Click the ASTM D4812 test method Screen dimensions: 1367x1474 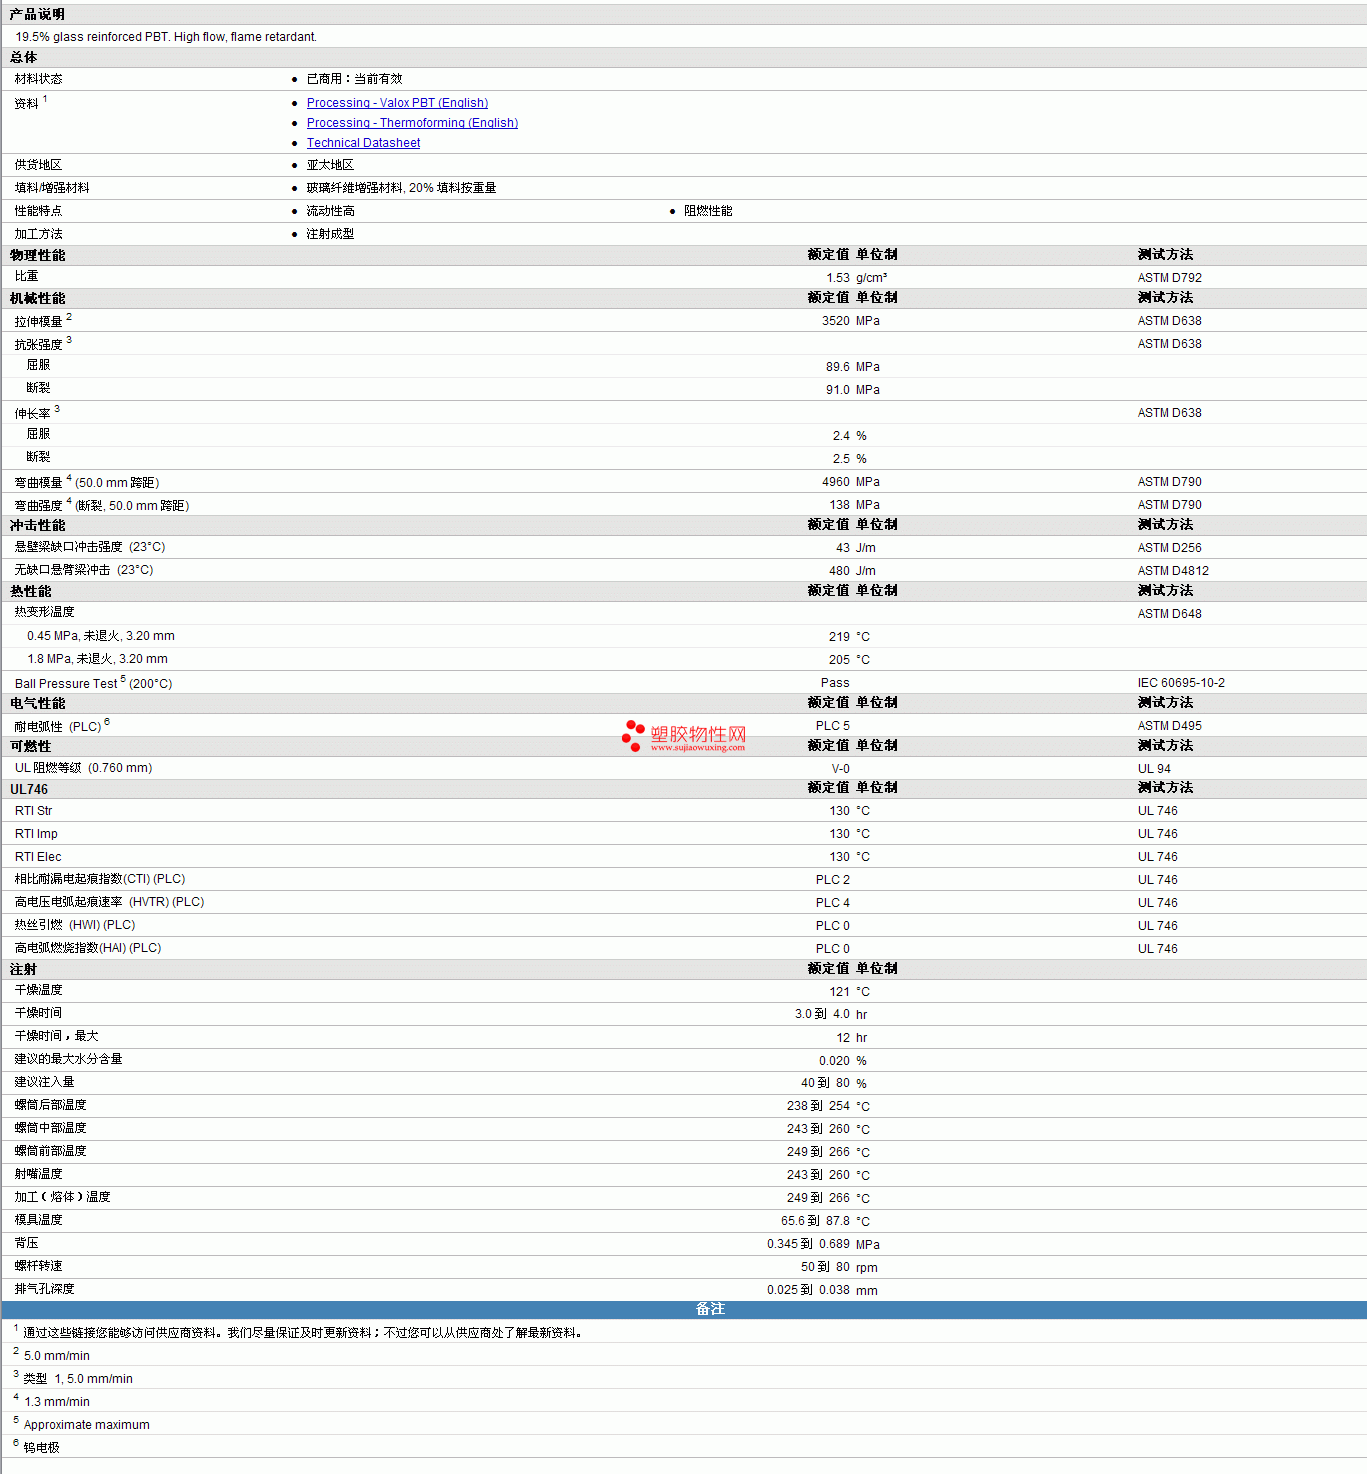click(1173, 571)
